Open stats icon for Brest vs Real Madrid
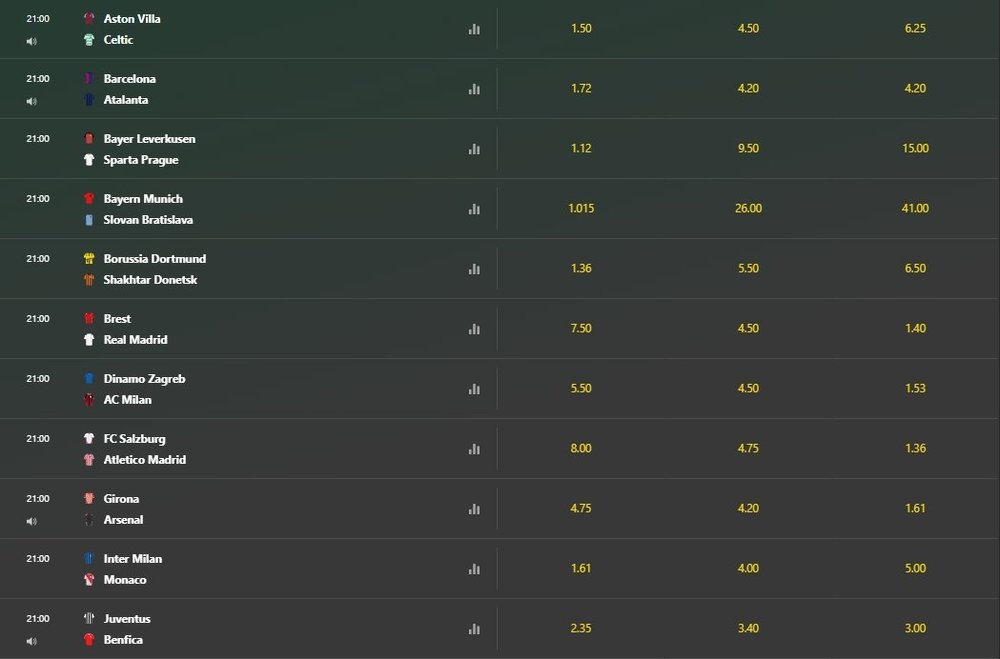 point(474,329)
